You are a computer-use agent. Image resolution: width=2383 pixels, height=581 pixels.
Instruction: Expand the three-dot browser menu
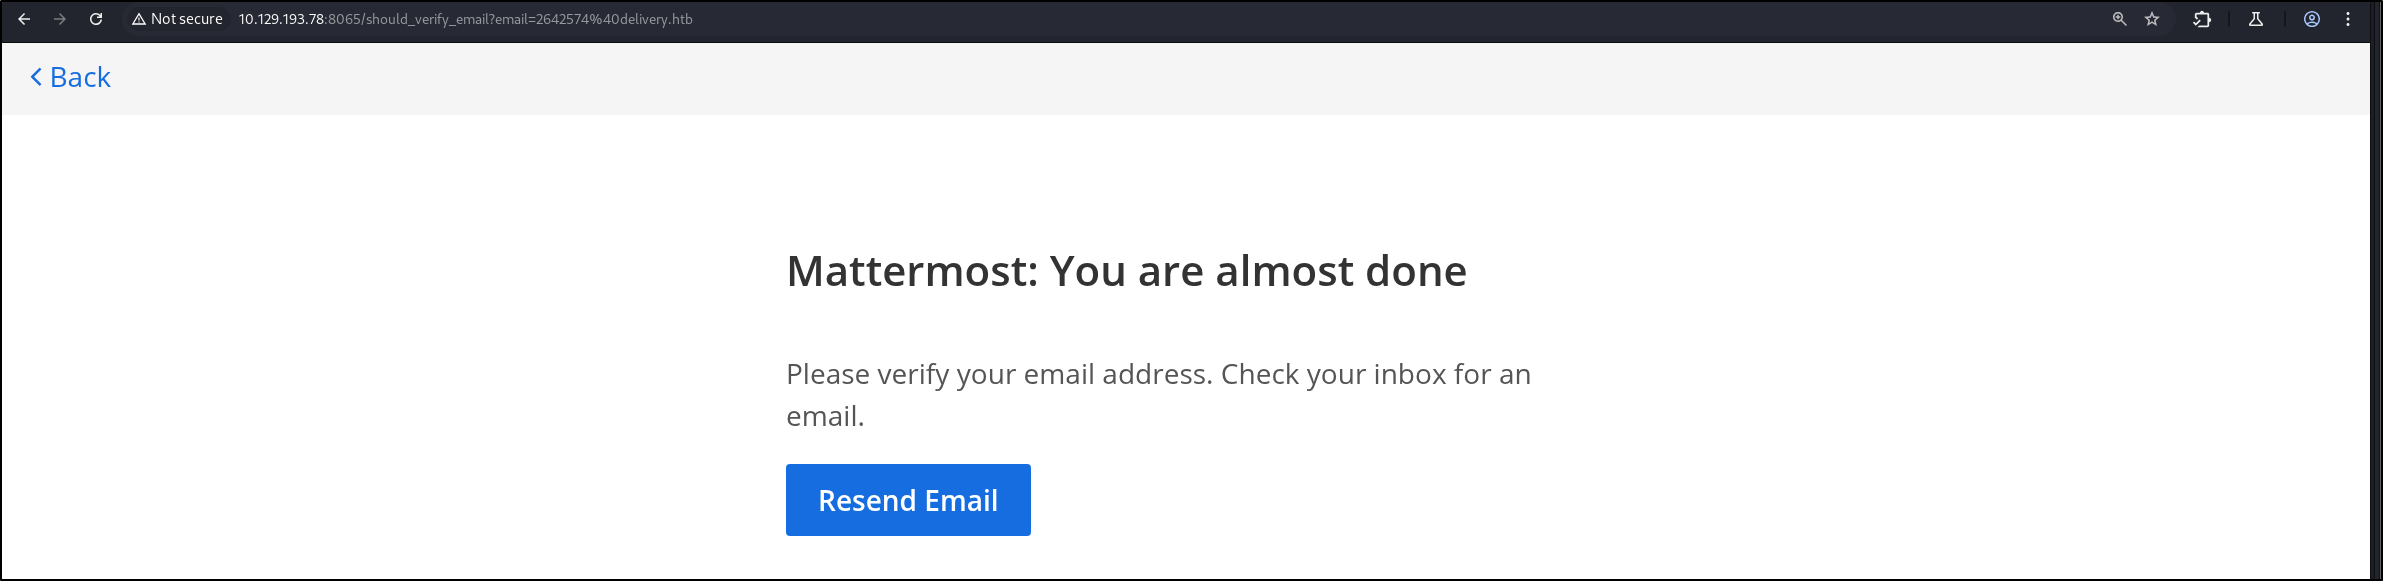pyautogui.click(x=2348, y=19)
